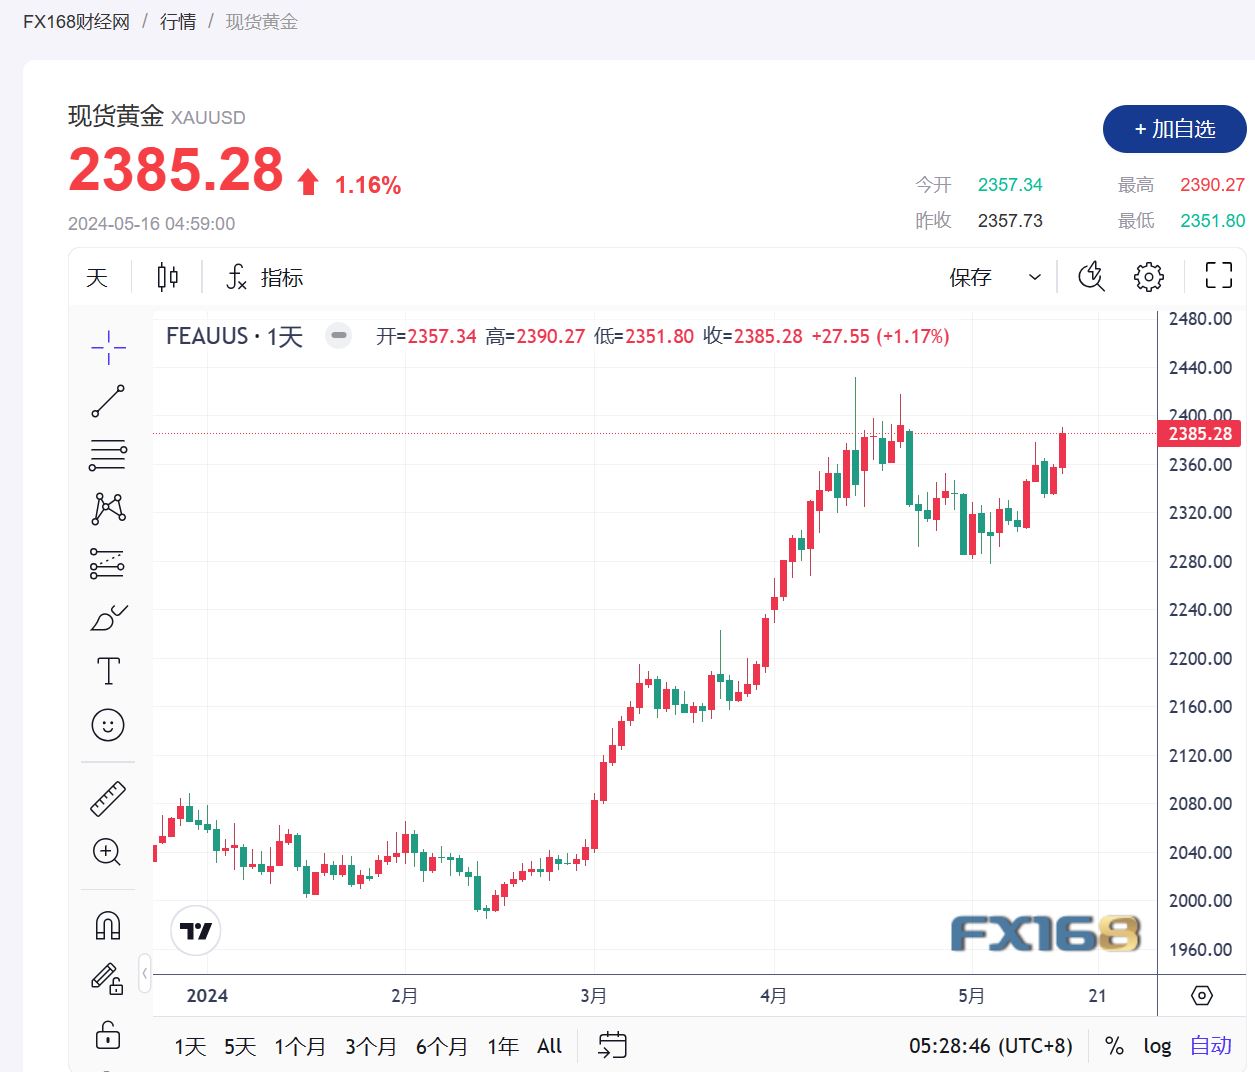Switch to the 5天 timeframe tab
Viewport: 1255px width, 1072px height.
[239, 1046]
